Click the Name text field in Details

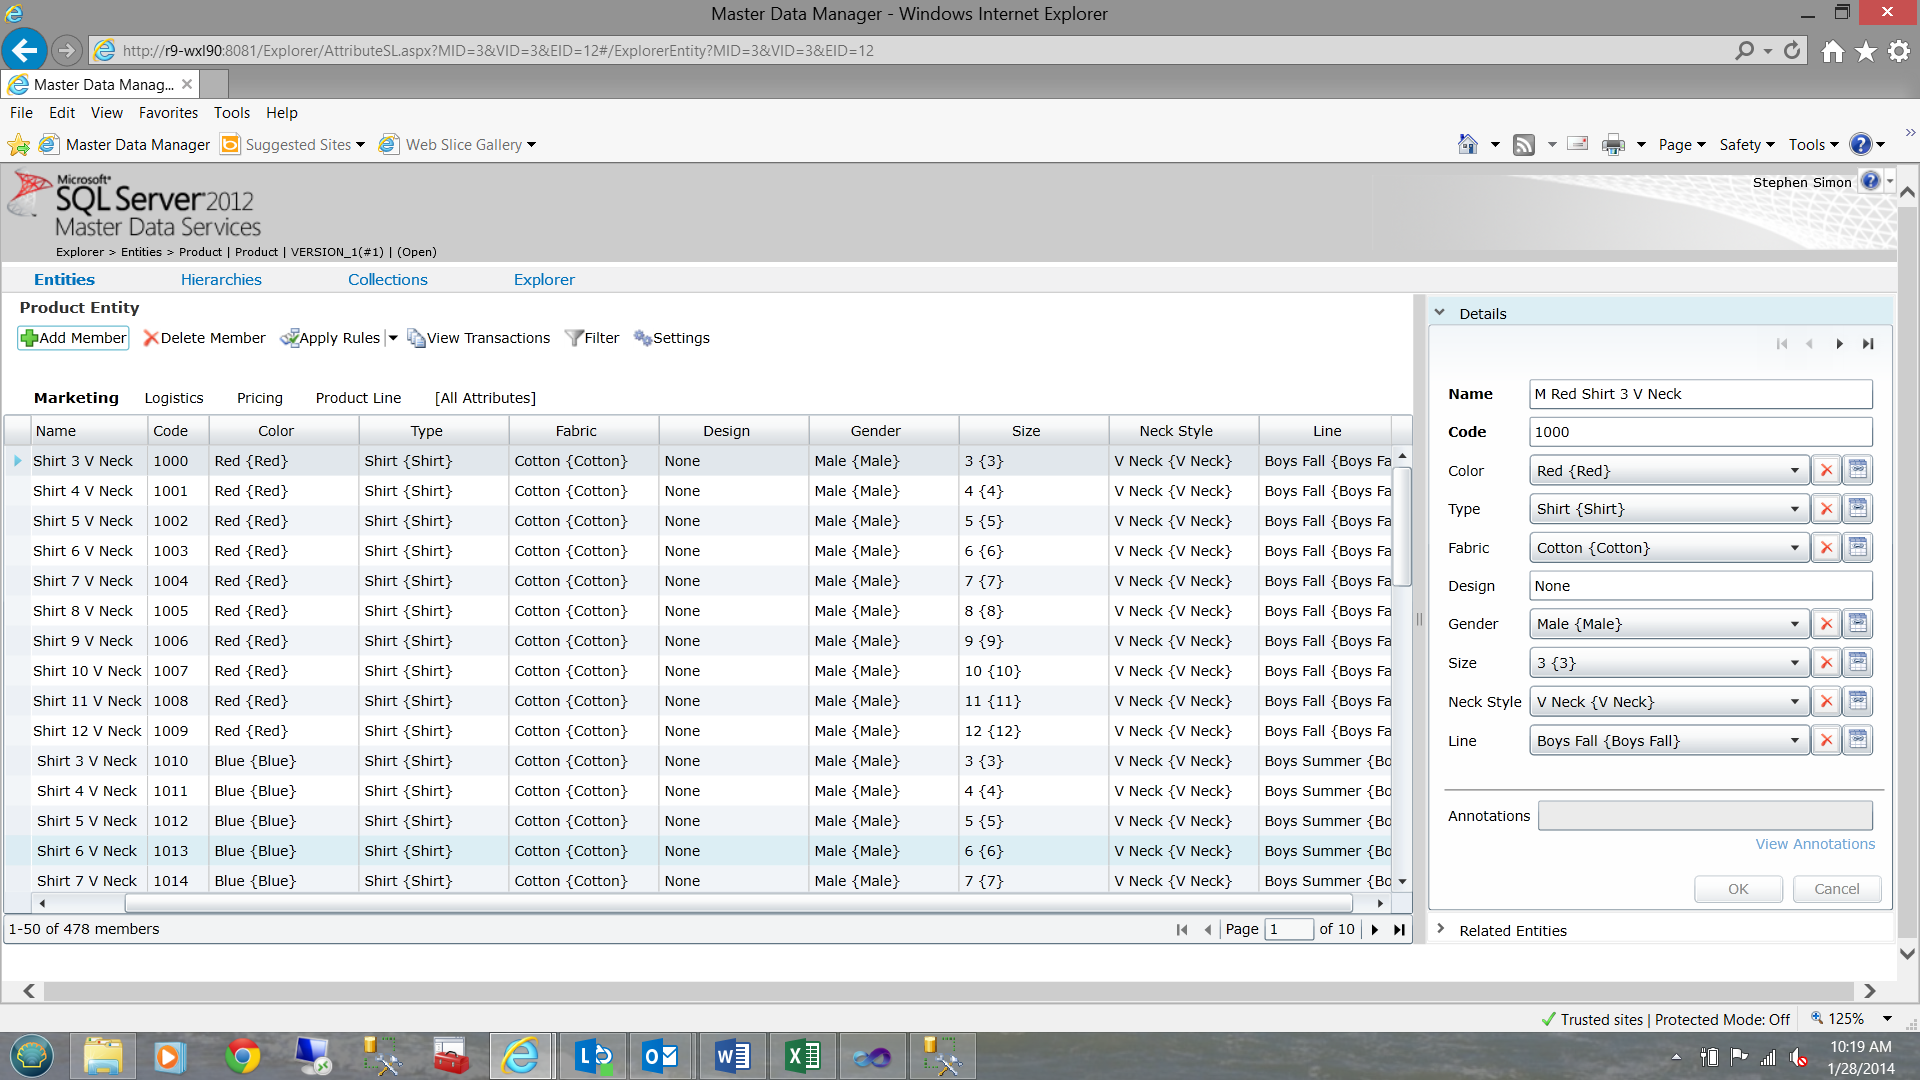coord(1700,394)
